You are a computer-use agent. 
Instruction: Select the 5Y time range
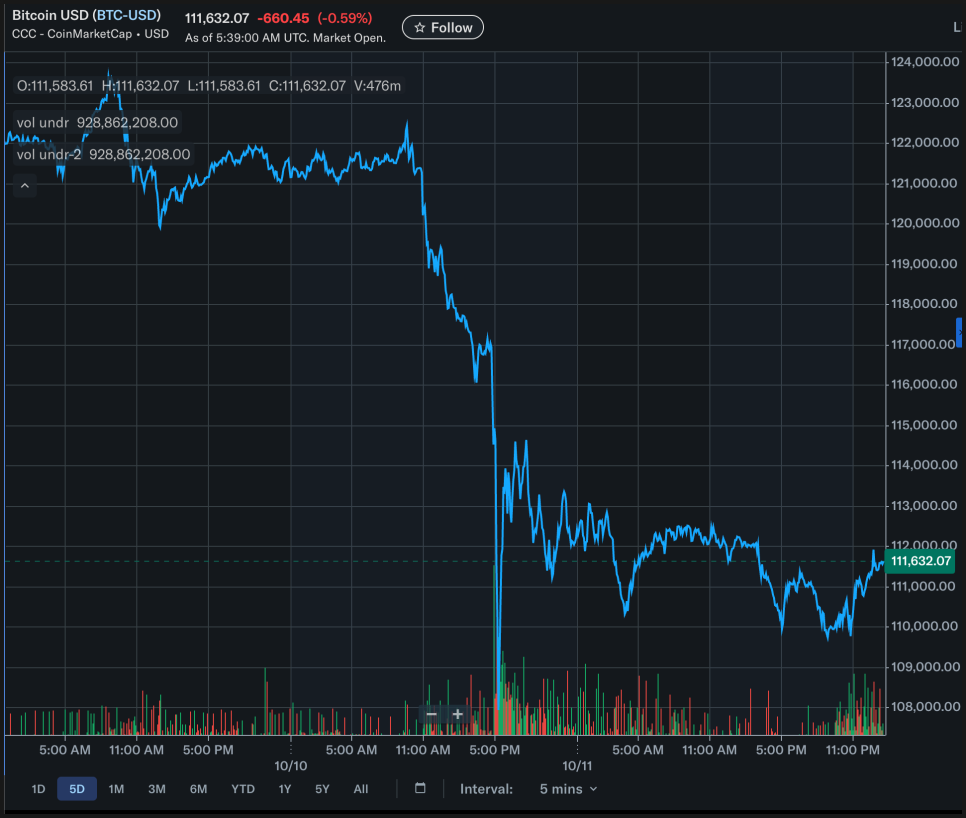322,789
